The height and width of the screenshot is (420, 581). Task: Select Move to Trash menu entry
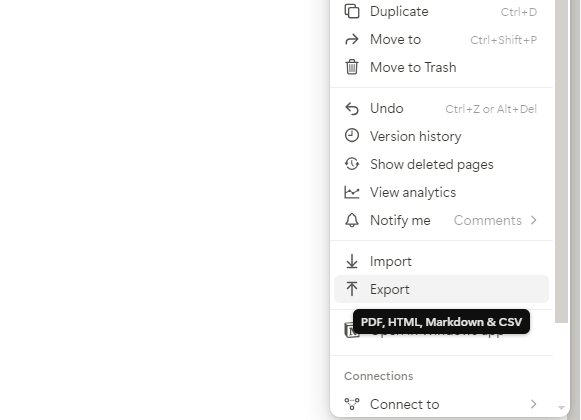(x=441, y=67)
